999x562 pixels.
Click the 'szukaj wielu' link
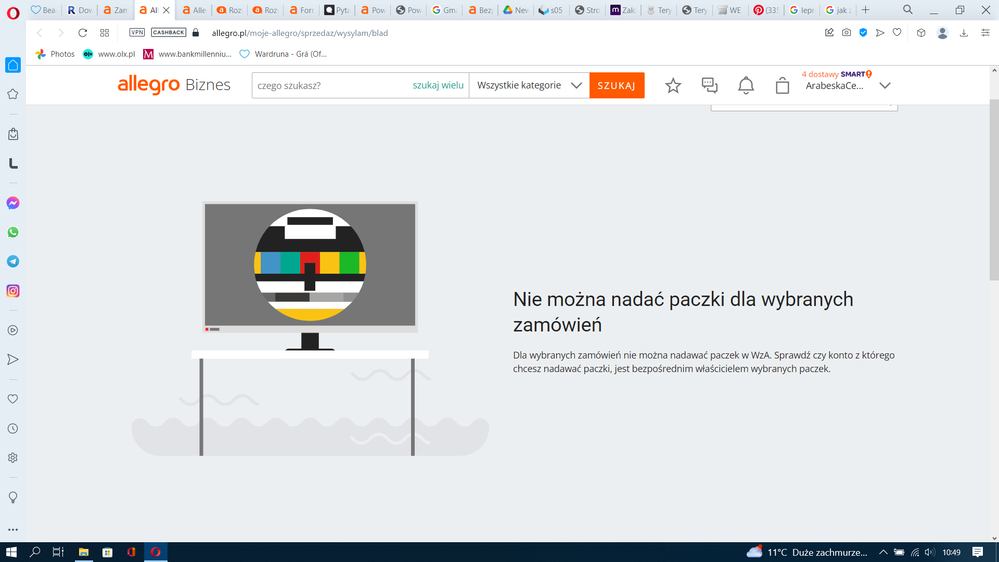[438, 85]
